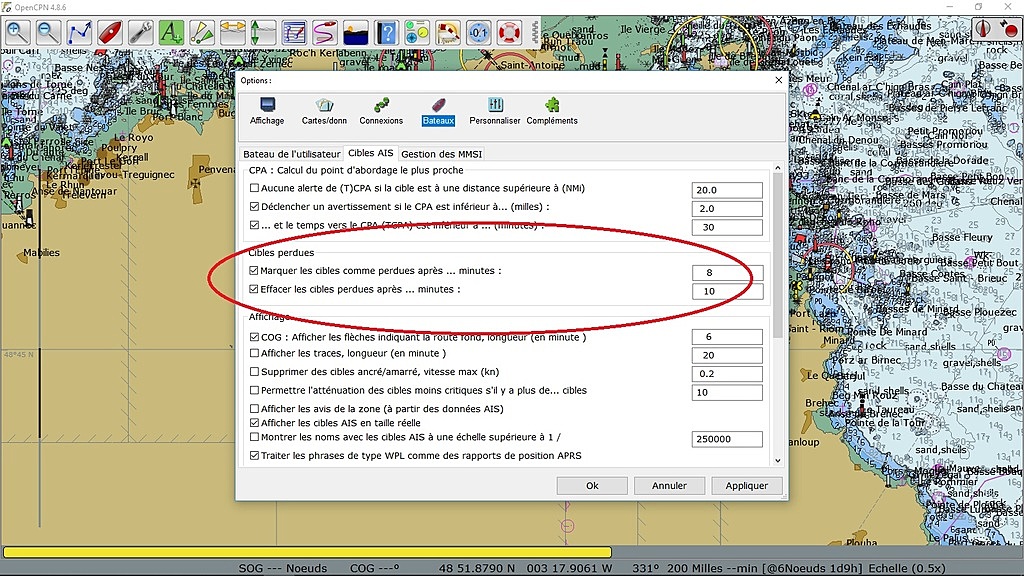Toggle the TCPA time '... et le temps' checkbox
The width and height of the screenshot is (1024, 576).
(x=254, y=225)
